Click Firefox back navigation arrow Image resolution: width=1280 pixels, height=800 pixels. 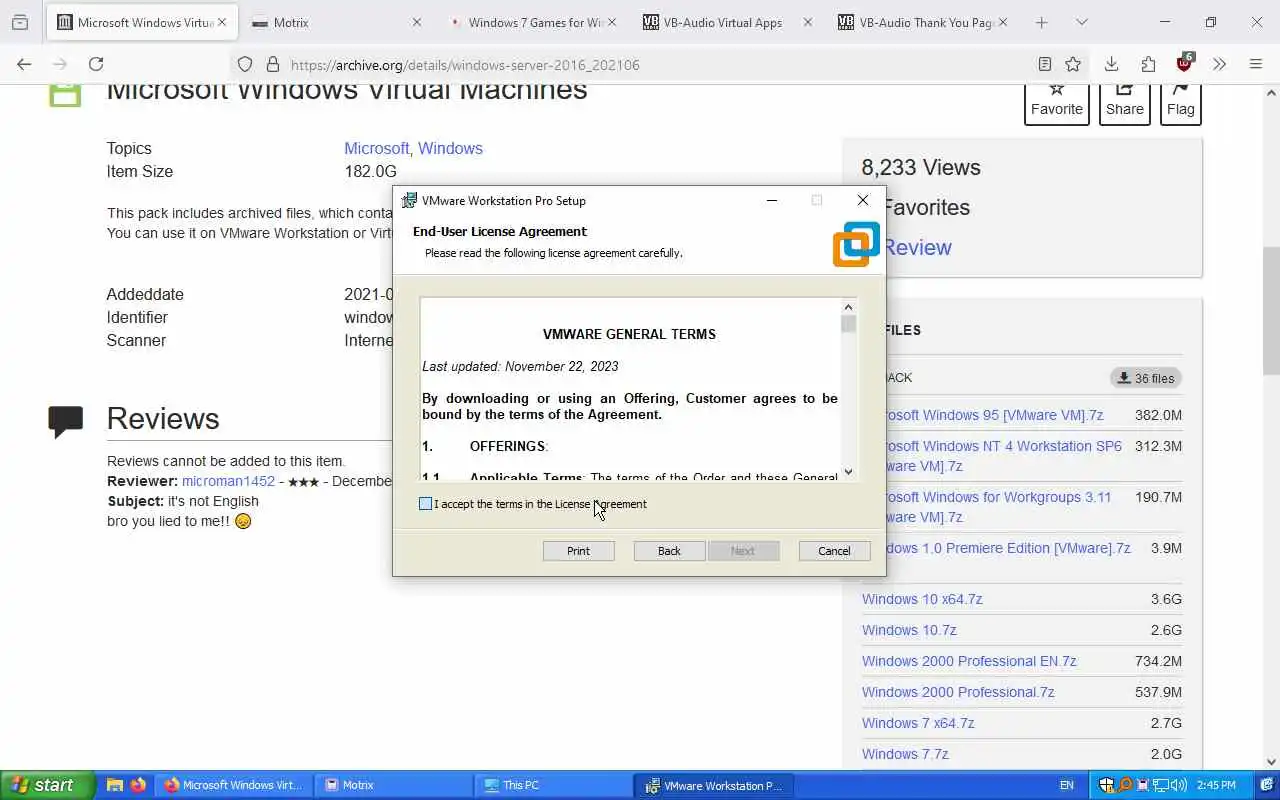(24, 64)
